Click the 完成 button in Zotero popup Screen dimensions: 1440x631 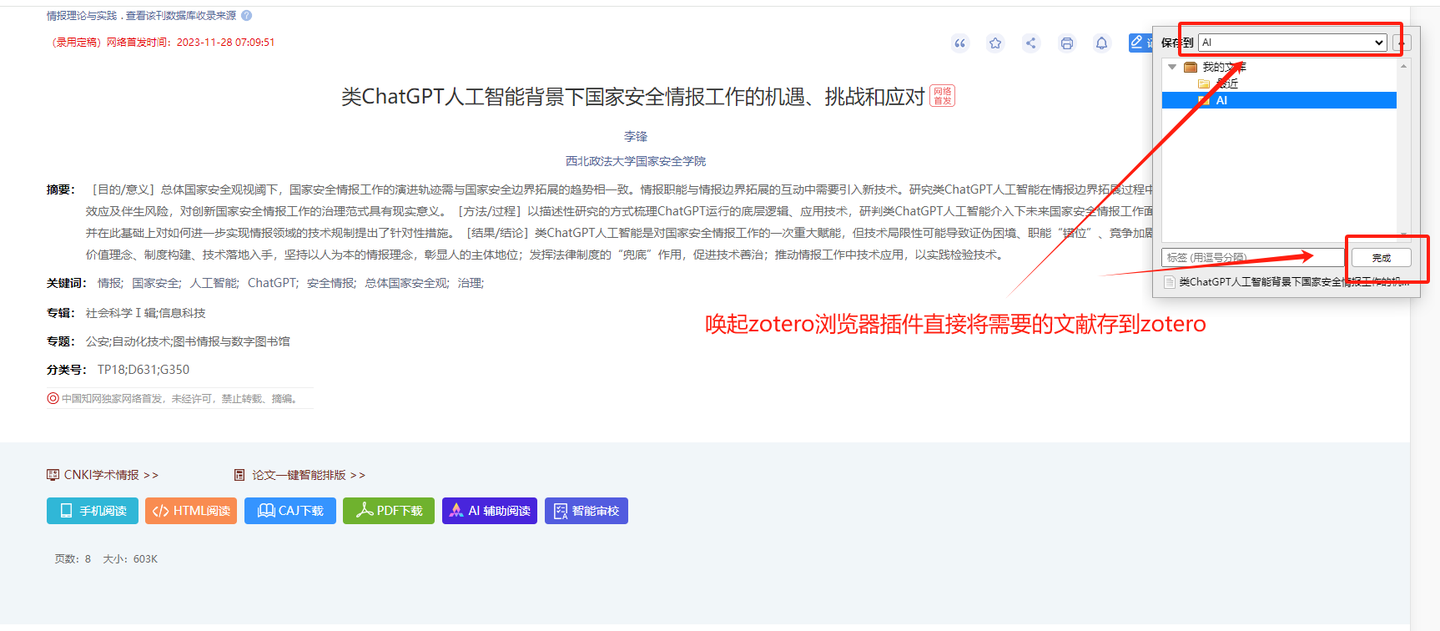(x=1380, y=258)
